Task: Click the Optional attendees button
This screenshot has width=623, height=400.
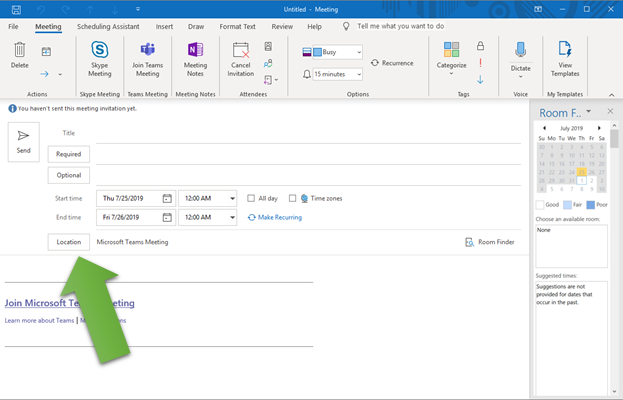Action: [69, 175]
